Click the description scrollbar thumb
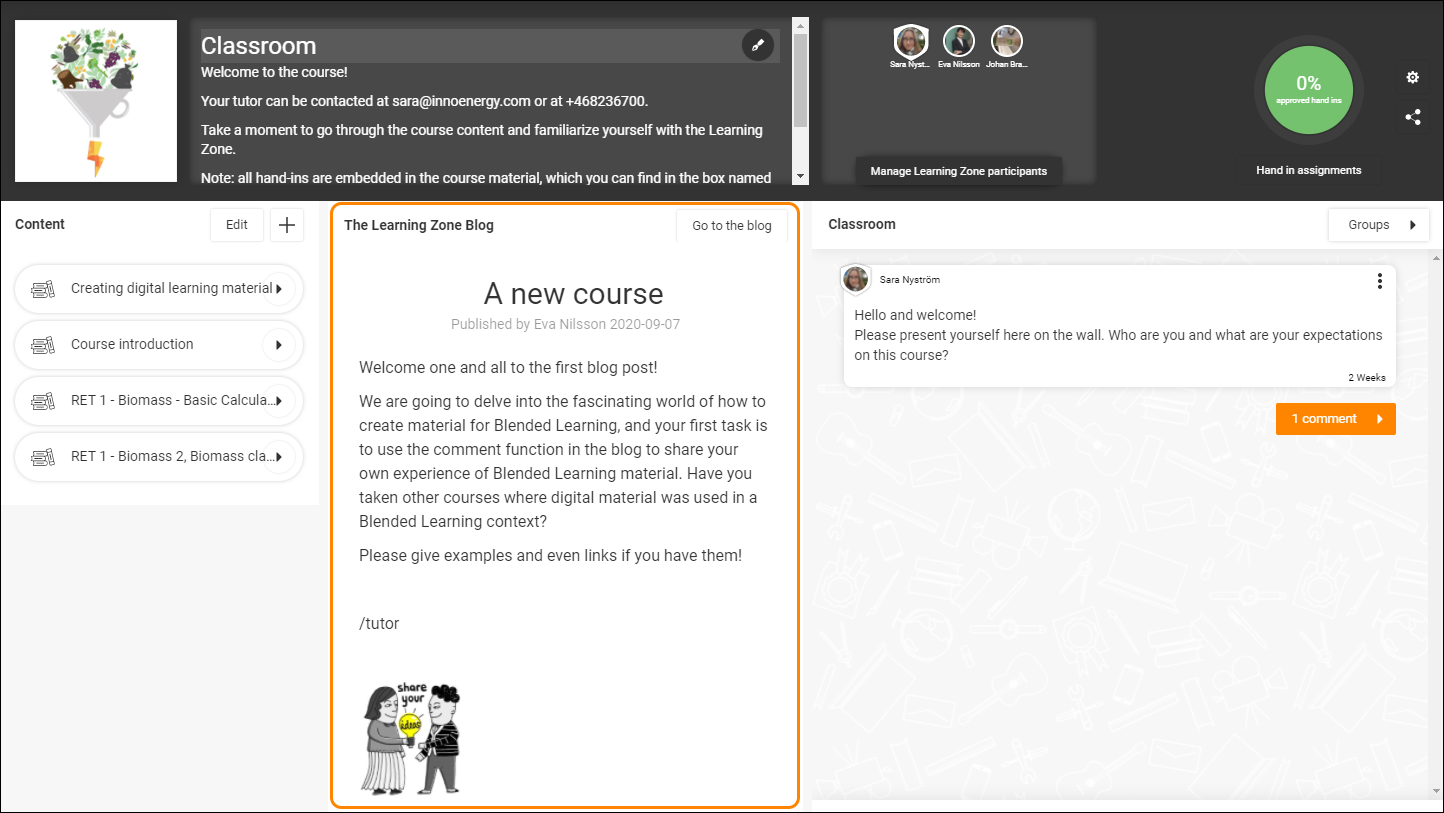This screenshot has width=1444, height=813. point(800,79)
